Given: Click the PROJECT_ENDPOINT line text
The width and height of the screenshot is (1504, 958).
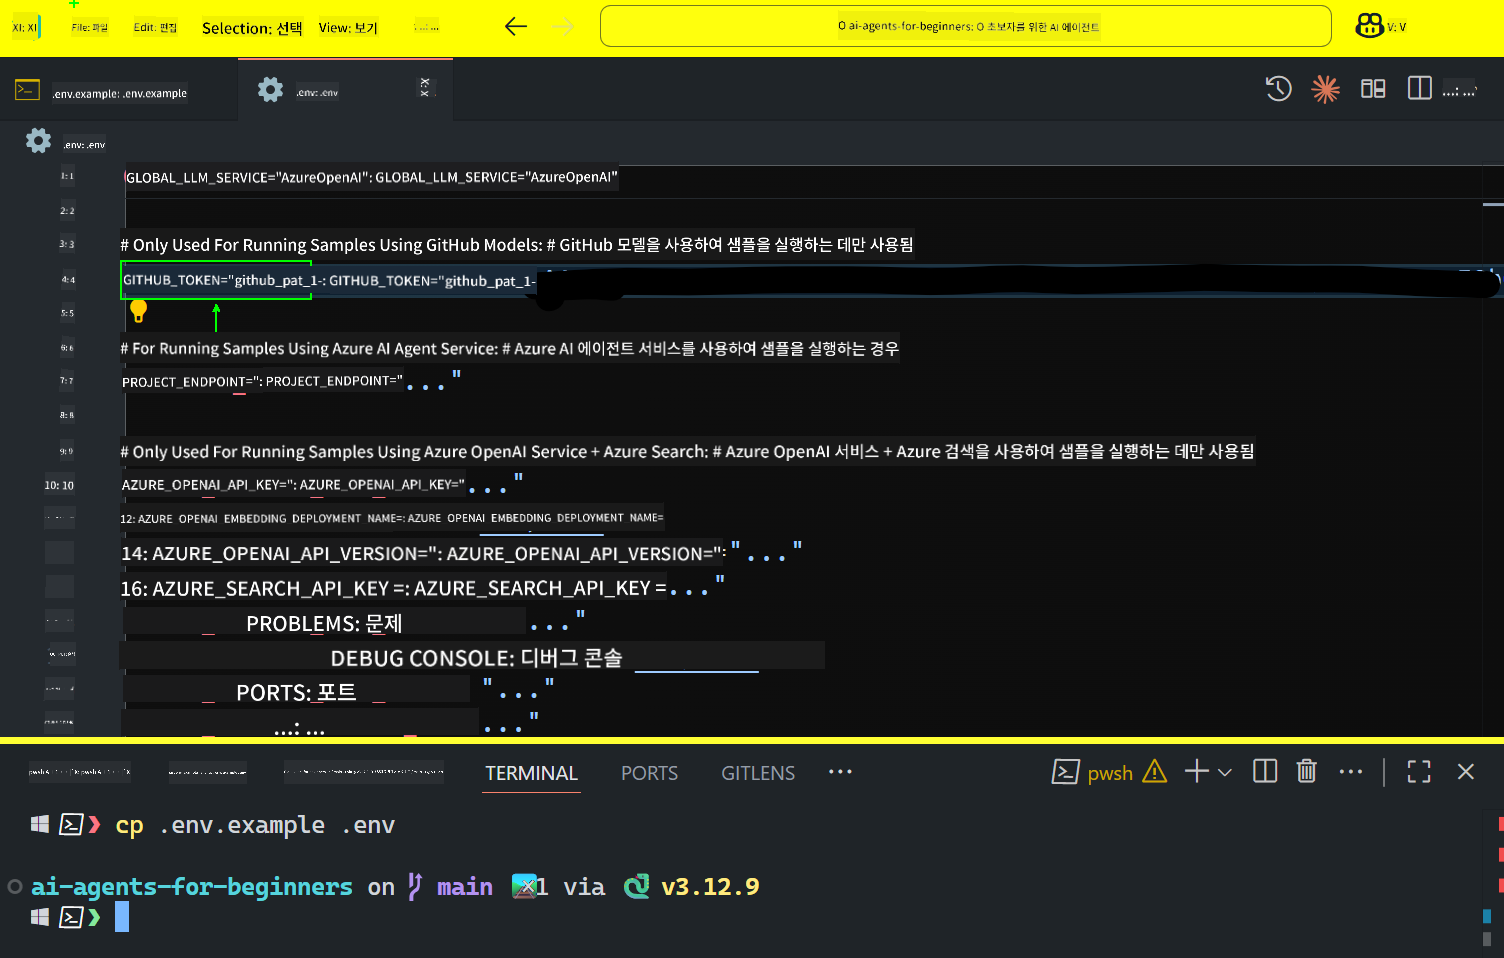Looking at the screenshot, I should [263, 382].
